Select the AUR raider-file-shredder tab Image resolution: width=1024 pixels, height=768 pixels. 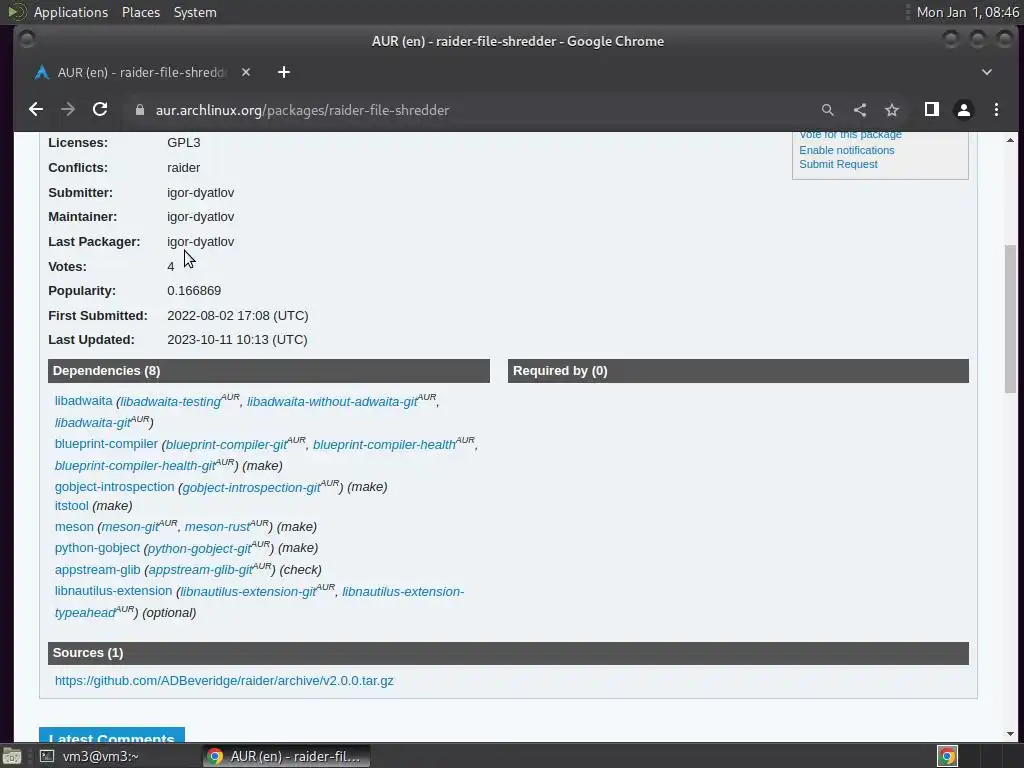(144, 72)
